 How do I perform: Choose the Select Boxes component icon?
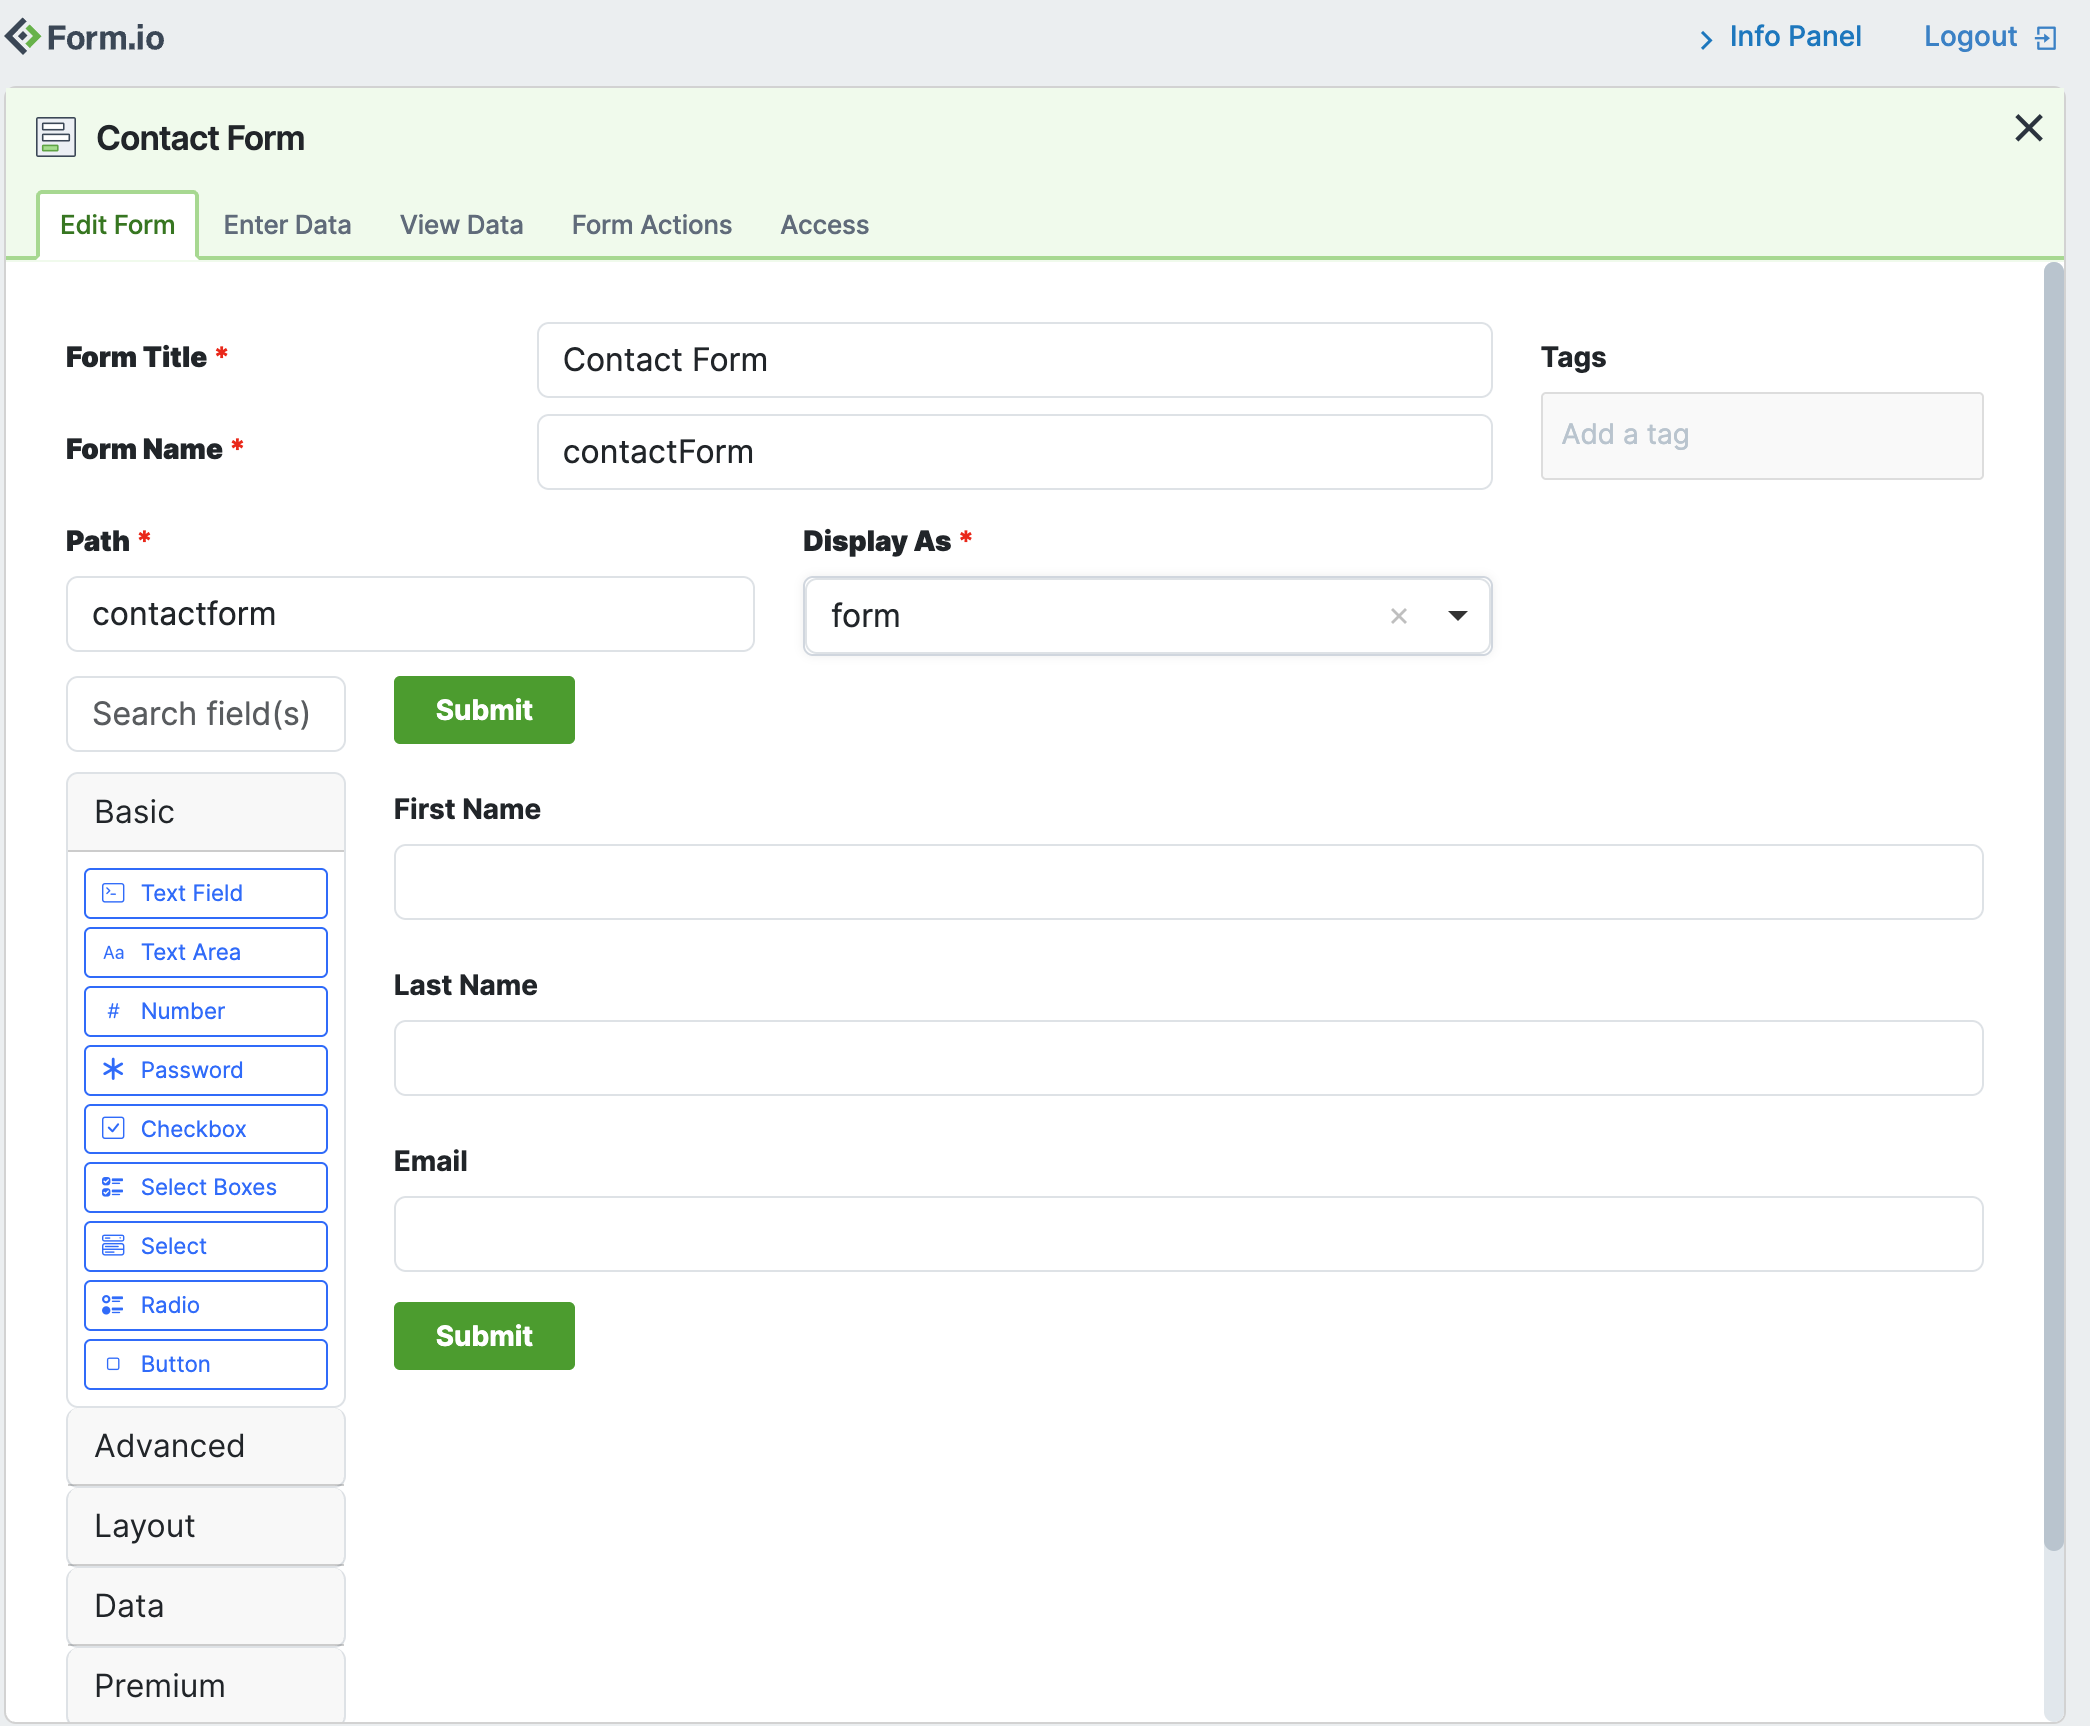(113, 1187)
